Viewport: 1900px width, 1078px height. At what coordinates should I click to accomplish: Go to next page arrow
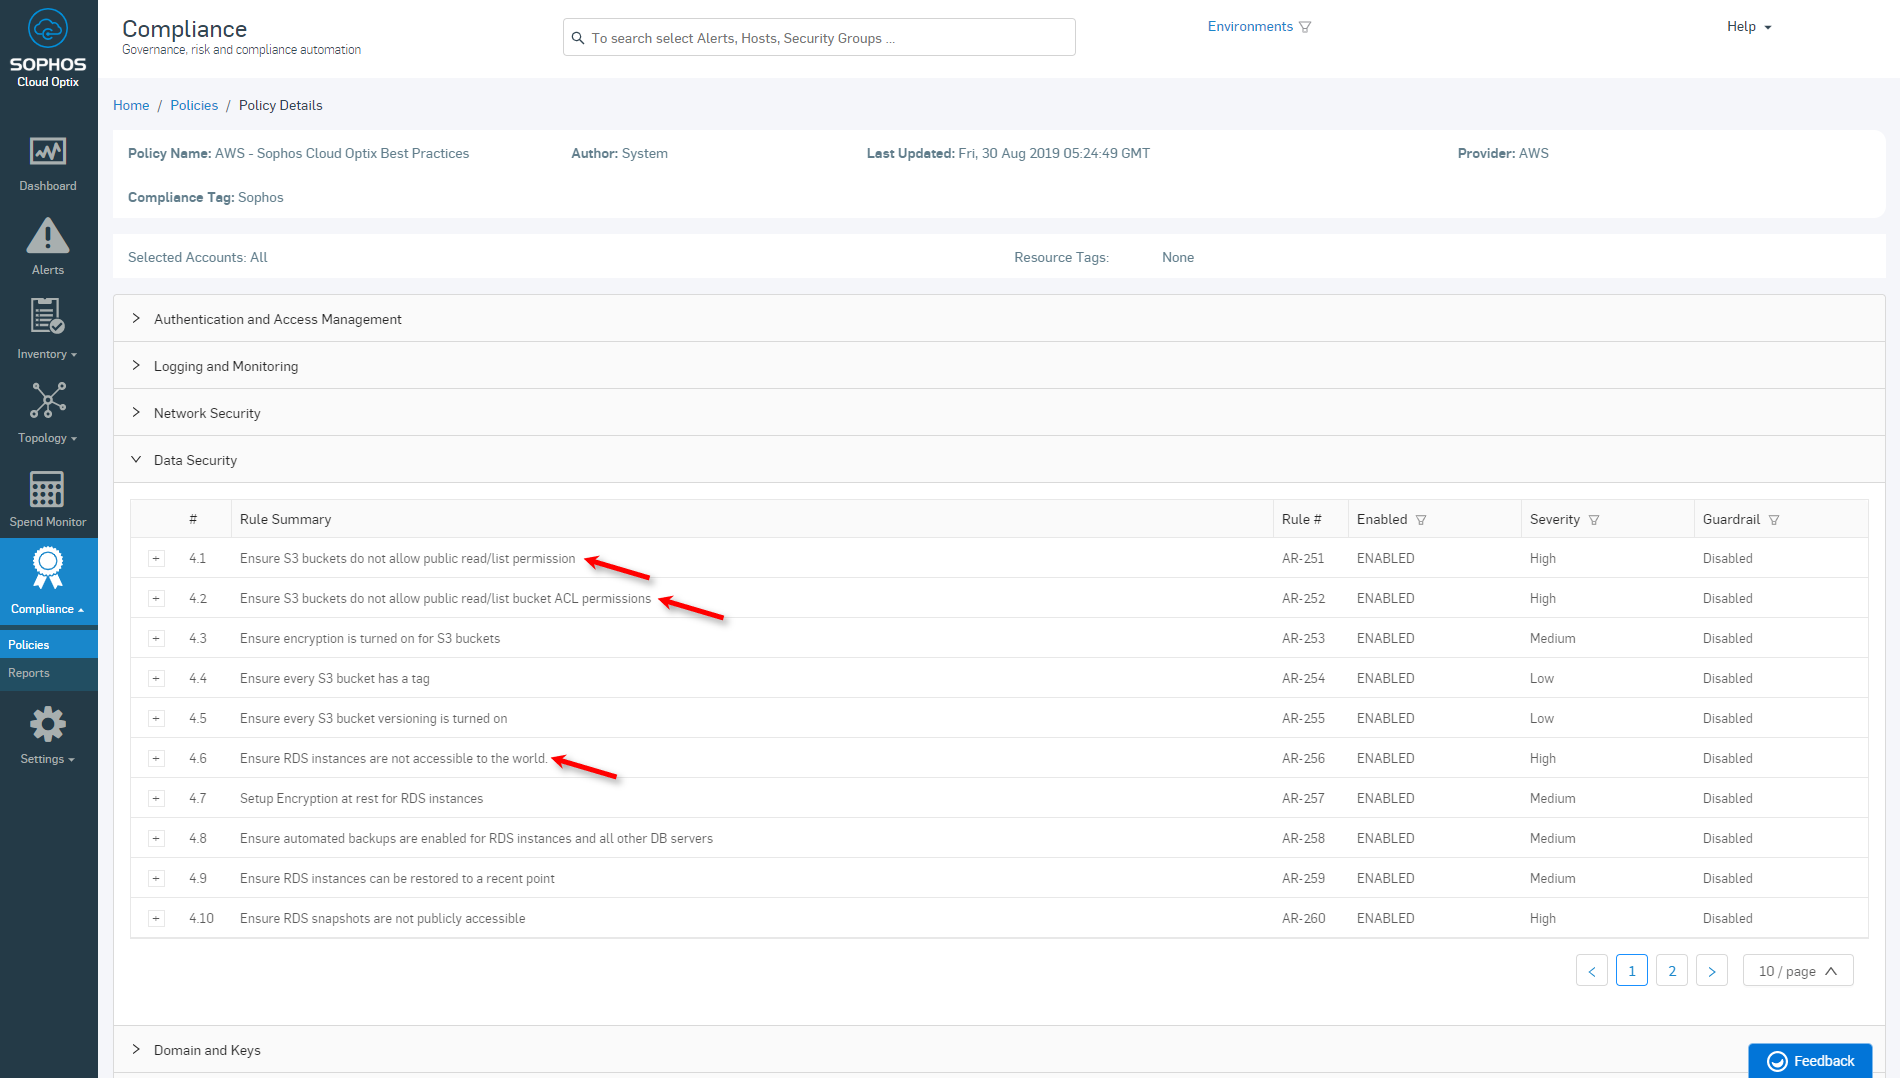(x=1712, y=971)
